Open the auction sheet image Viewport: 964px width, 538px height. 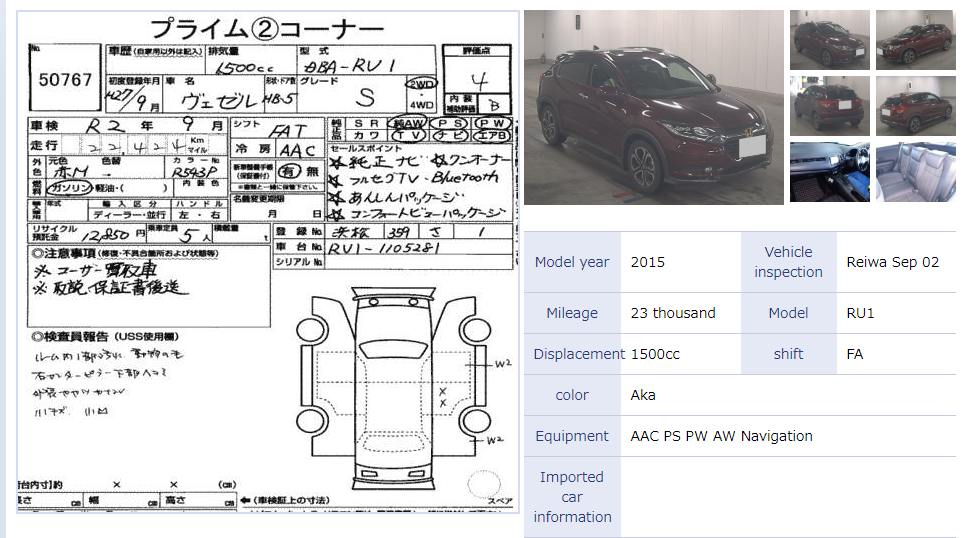tap(267, 261)
